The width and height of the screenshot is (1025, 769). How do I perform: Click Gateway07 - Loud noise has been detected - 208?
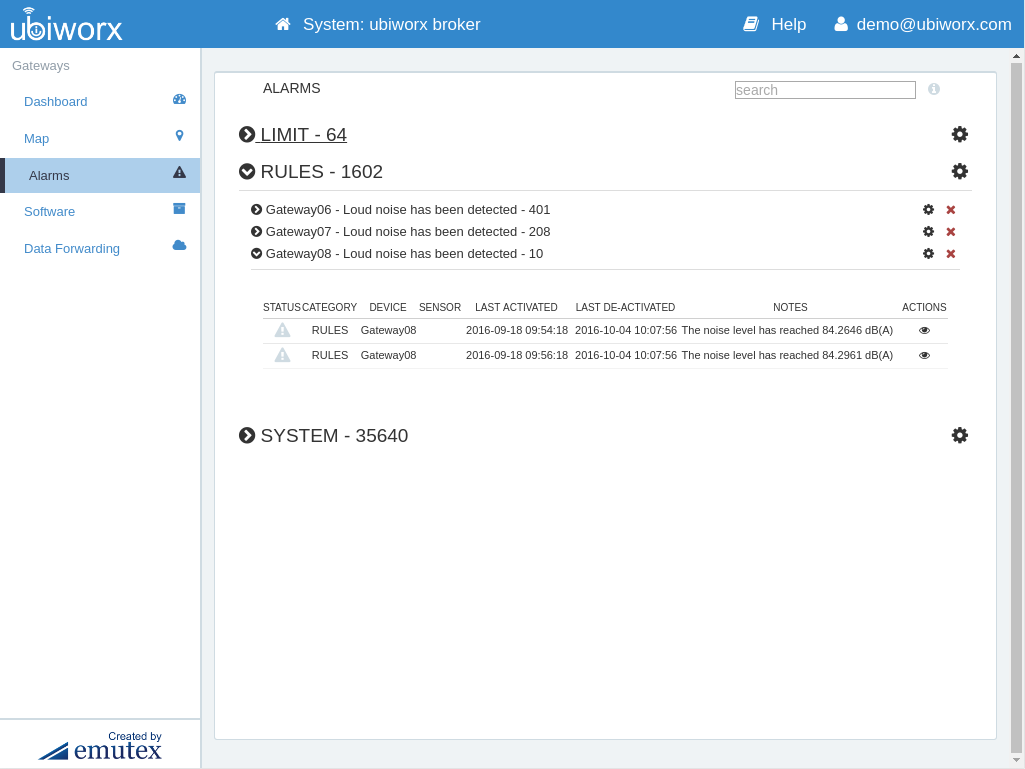point(408,231)
